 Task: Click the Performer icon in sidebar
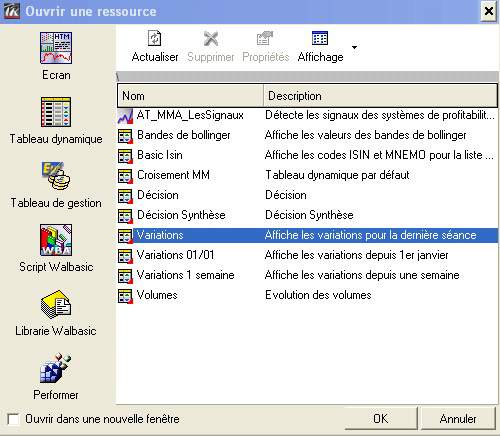coord(56,368)
